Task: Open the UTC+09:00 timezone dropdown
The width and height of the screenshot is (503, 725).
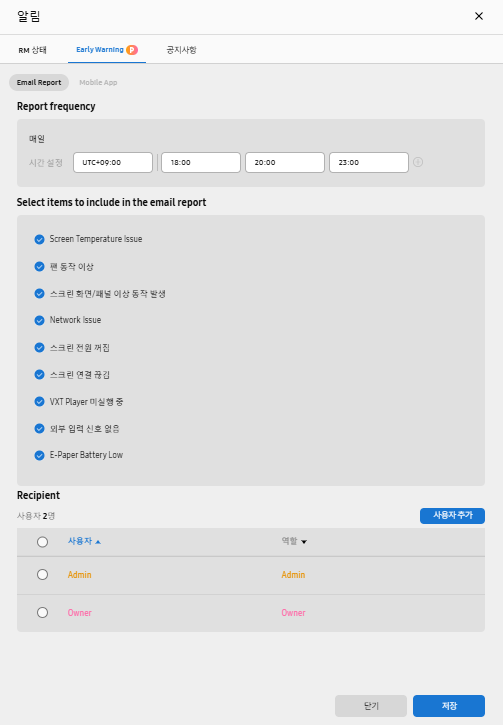Action: coord(113,162)
